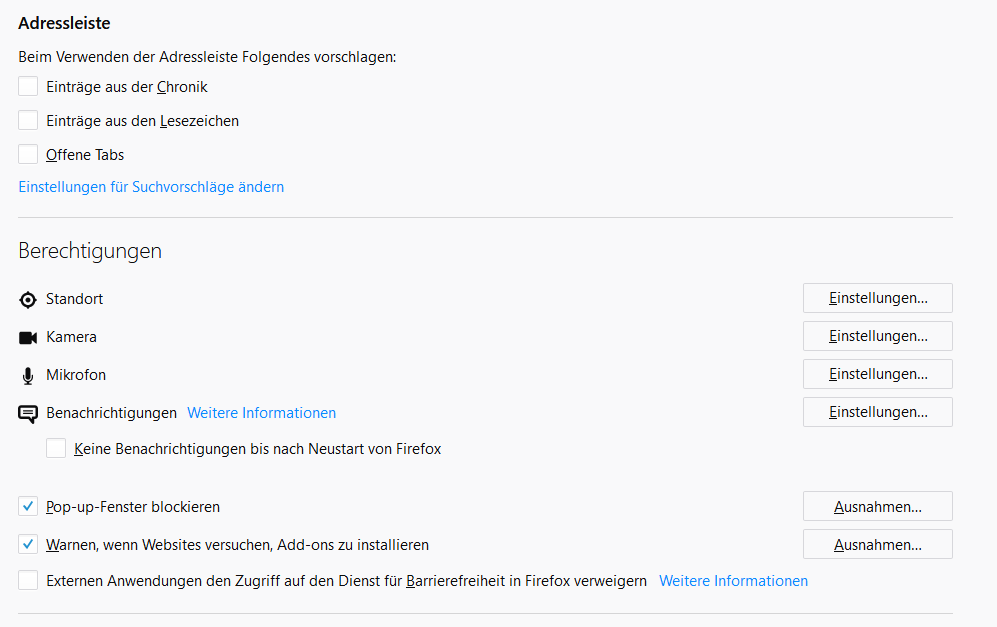Enable Einträge aus der Chronik checkbox
Screen dimensions: 997x627
pos(28,86)
